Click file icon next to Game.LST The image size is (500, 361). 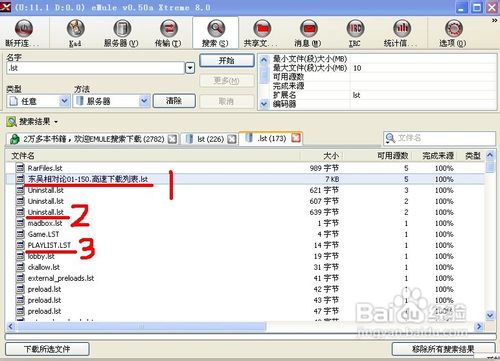click(x=20, y=234)
